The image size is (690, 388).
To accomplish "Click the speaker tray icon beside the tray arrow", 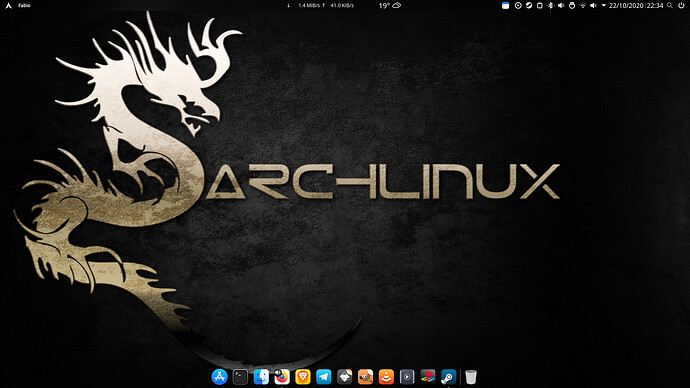I will click(x=593, y=5).
